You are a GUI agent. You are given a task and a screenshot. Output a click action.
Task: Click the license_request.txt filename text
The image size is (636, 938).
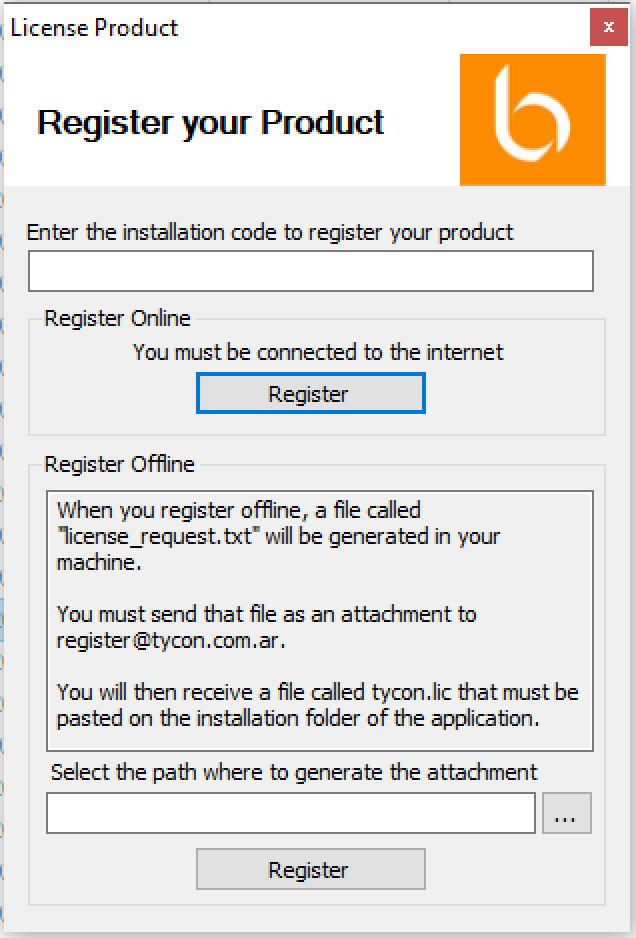pos(161,537)
